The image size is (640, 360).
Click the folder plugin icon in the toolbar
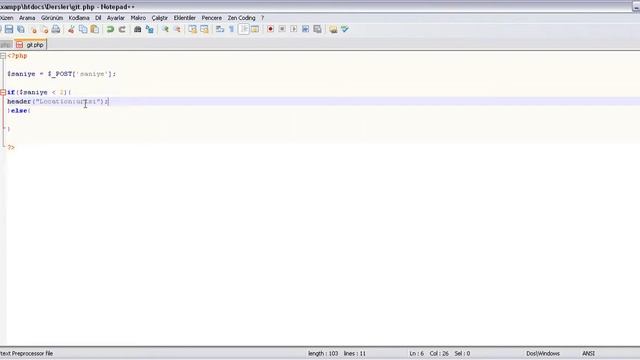pyautogui.click(x=333, y=29)
